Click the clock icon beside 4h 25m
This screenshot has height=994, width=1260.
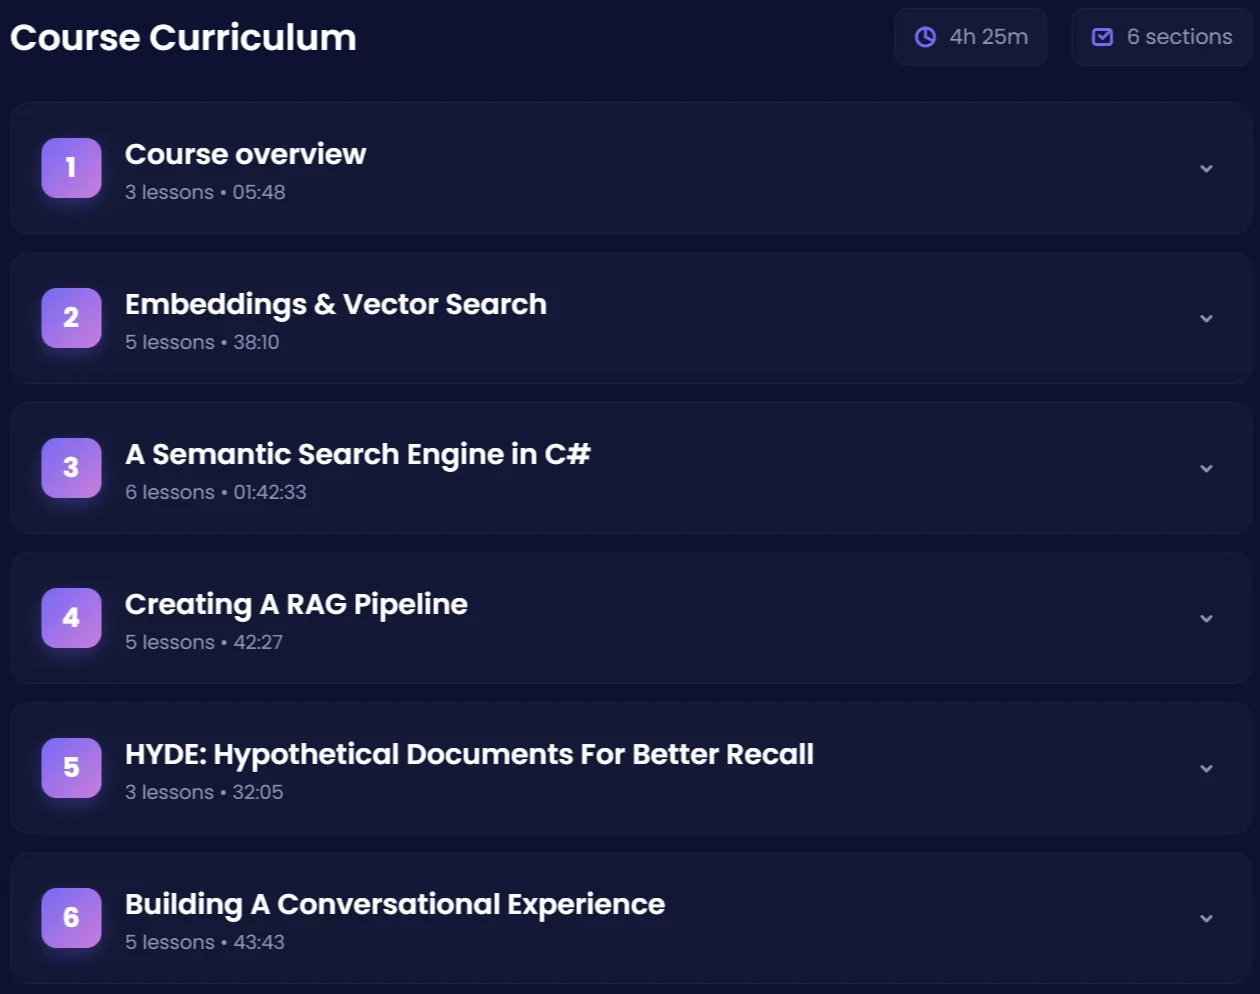point(926,37)
